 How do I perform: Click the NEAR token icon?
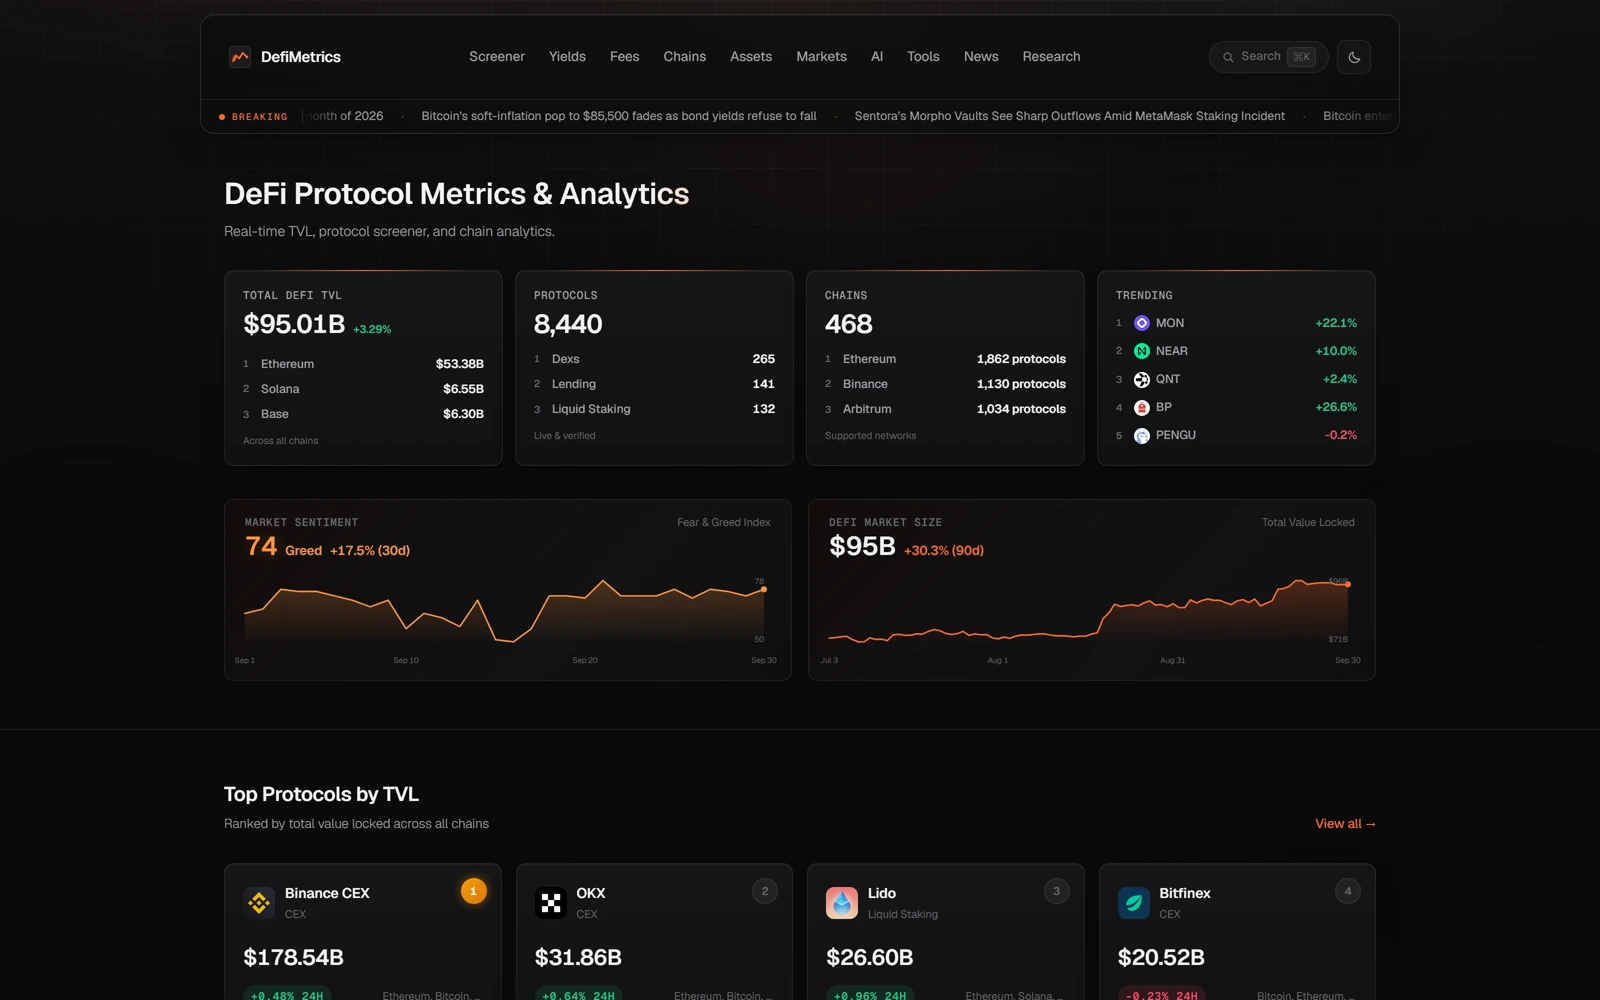pos(1141,351)
